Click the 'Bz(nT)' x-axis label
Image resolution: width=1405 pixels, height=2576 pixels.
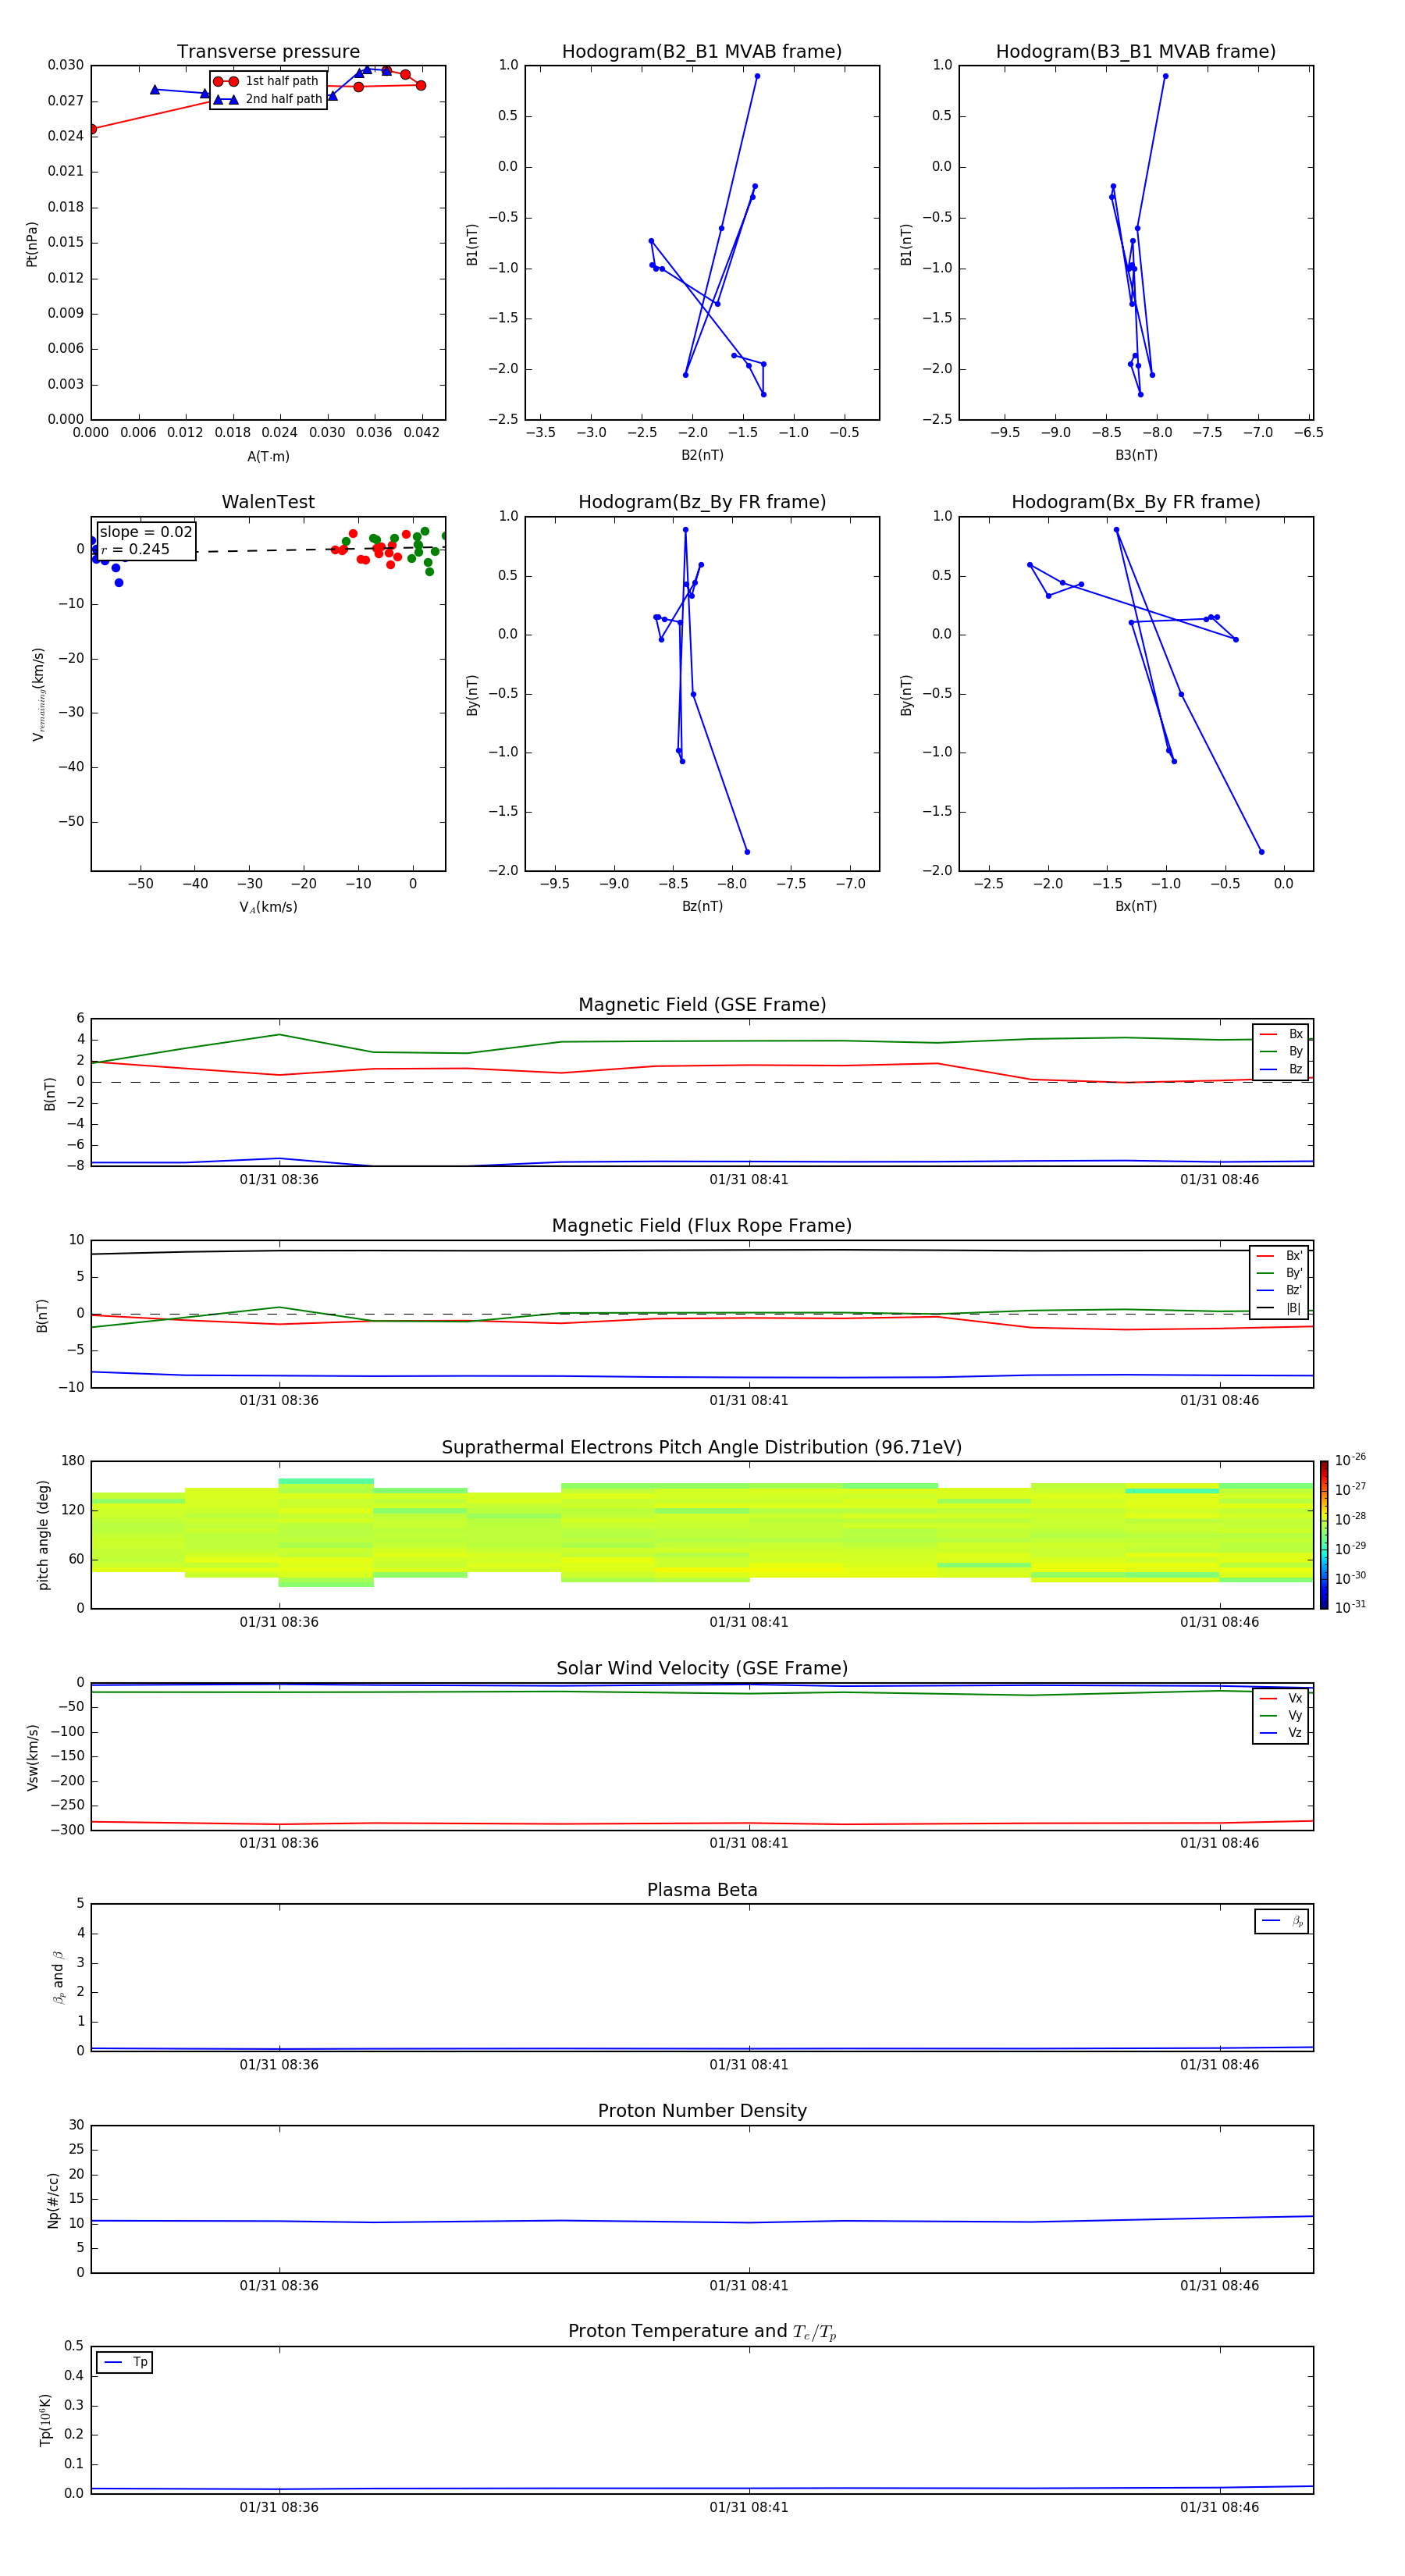[702, 906]
